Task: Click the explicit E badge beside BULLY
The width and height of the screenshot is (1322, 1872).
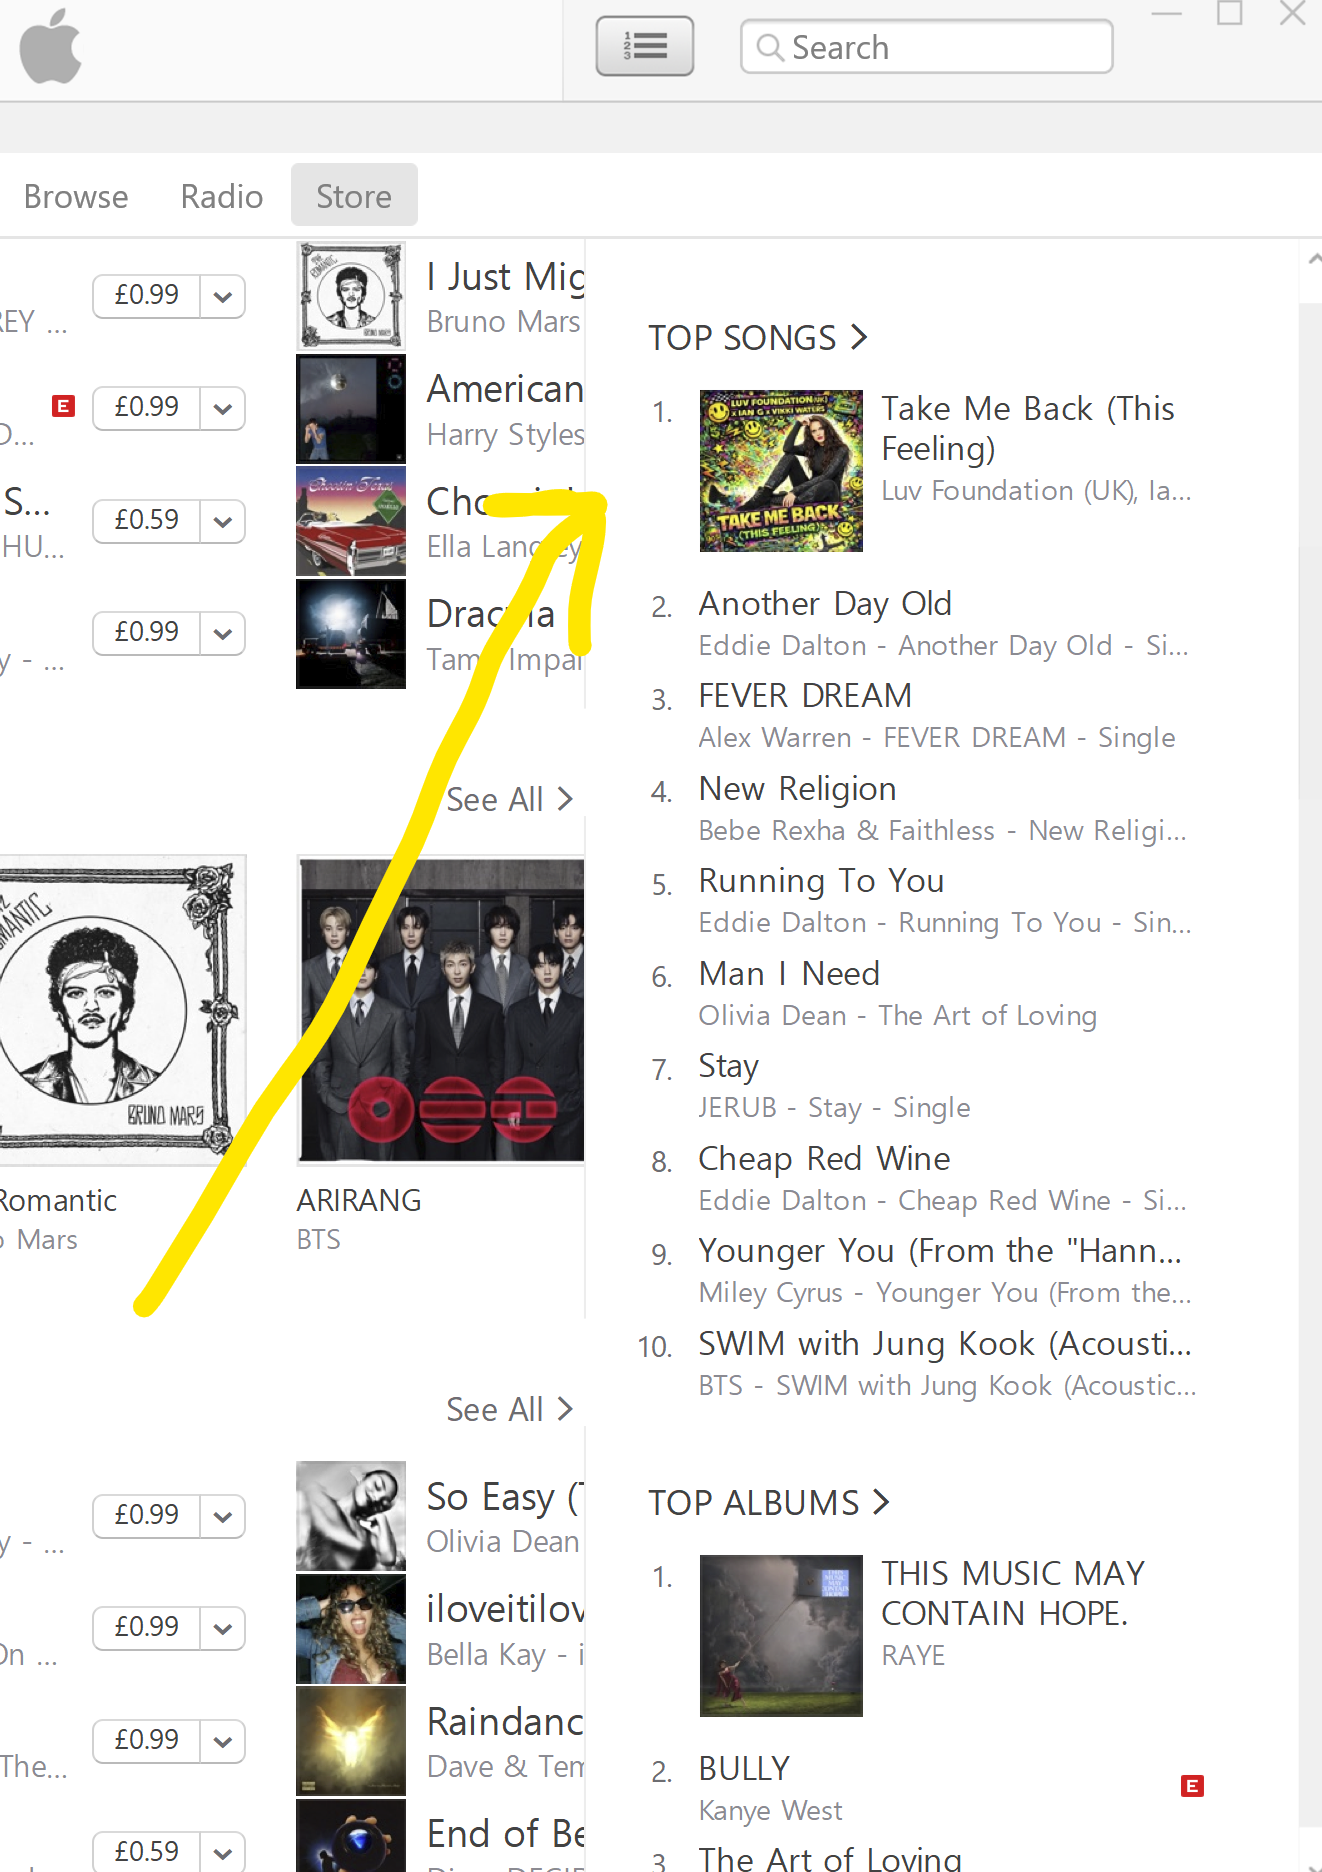Action: [x=1192, y=1786]
